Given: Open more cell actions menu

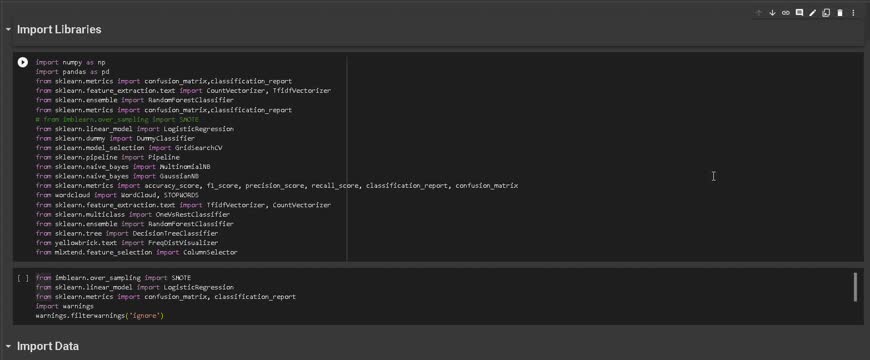Looking at the screenshot, I should (853, 13).
